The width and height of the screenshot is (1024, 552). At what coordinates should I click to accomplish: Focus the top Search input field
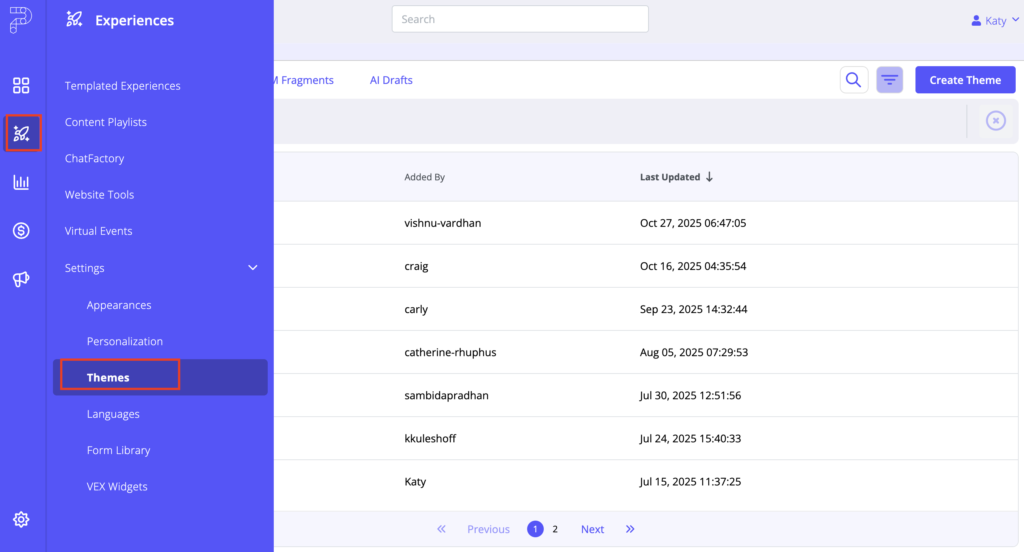click(520, 19)
